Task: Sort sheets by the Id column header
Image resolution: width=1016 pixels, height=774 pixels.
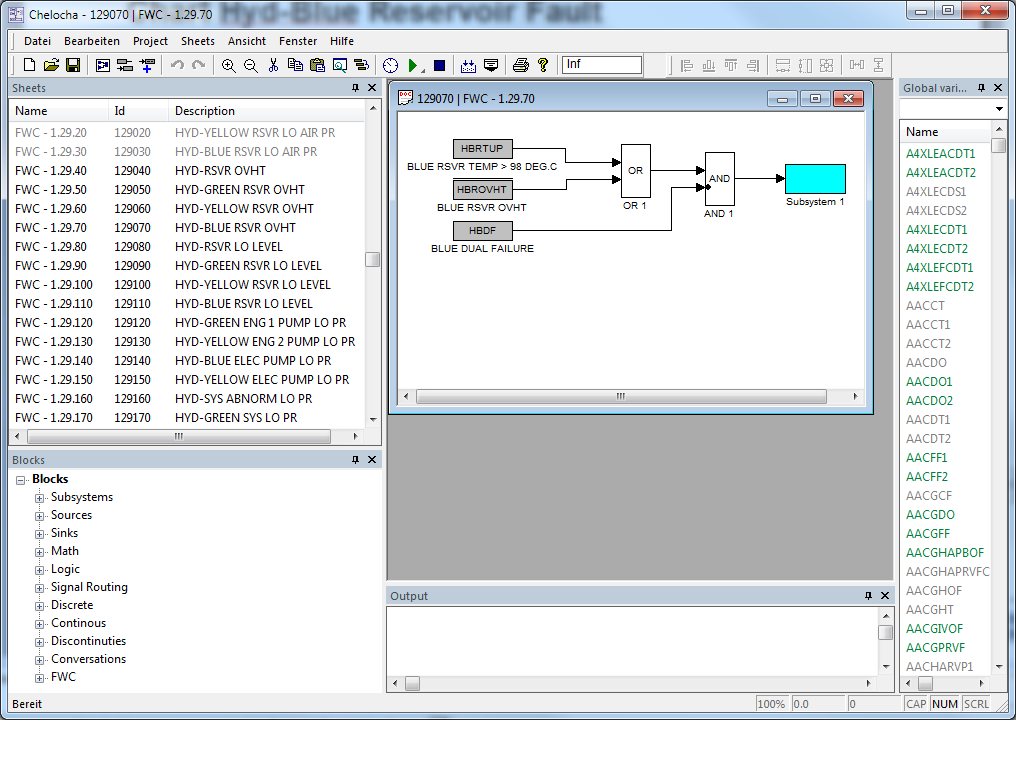Action: click(x=138, y=111)
